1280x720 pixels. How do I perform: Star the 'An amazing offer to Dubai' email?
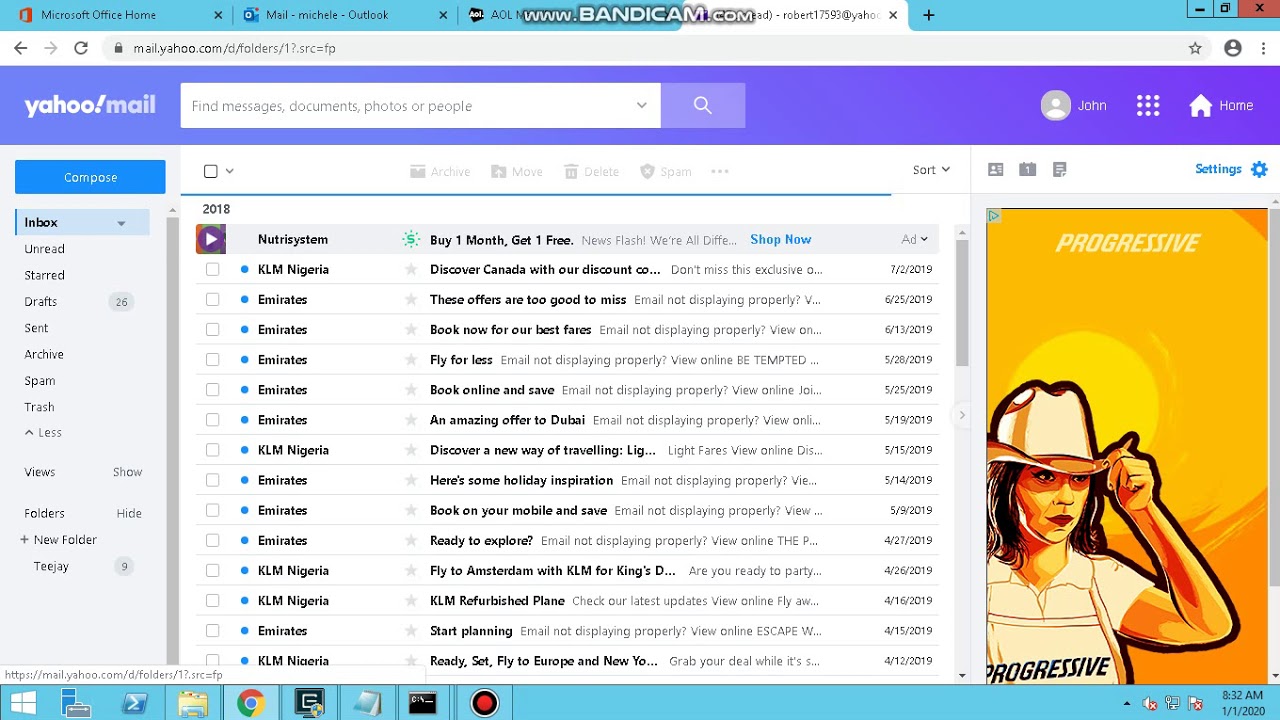pos(410,420)
